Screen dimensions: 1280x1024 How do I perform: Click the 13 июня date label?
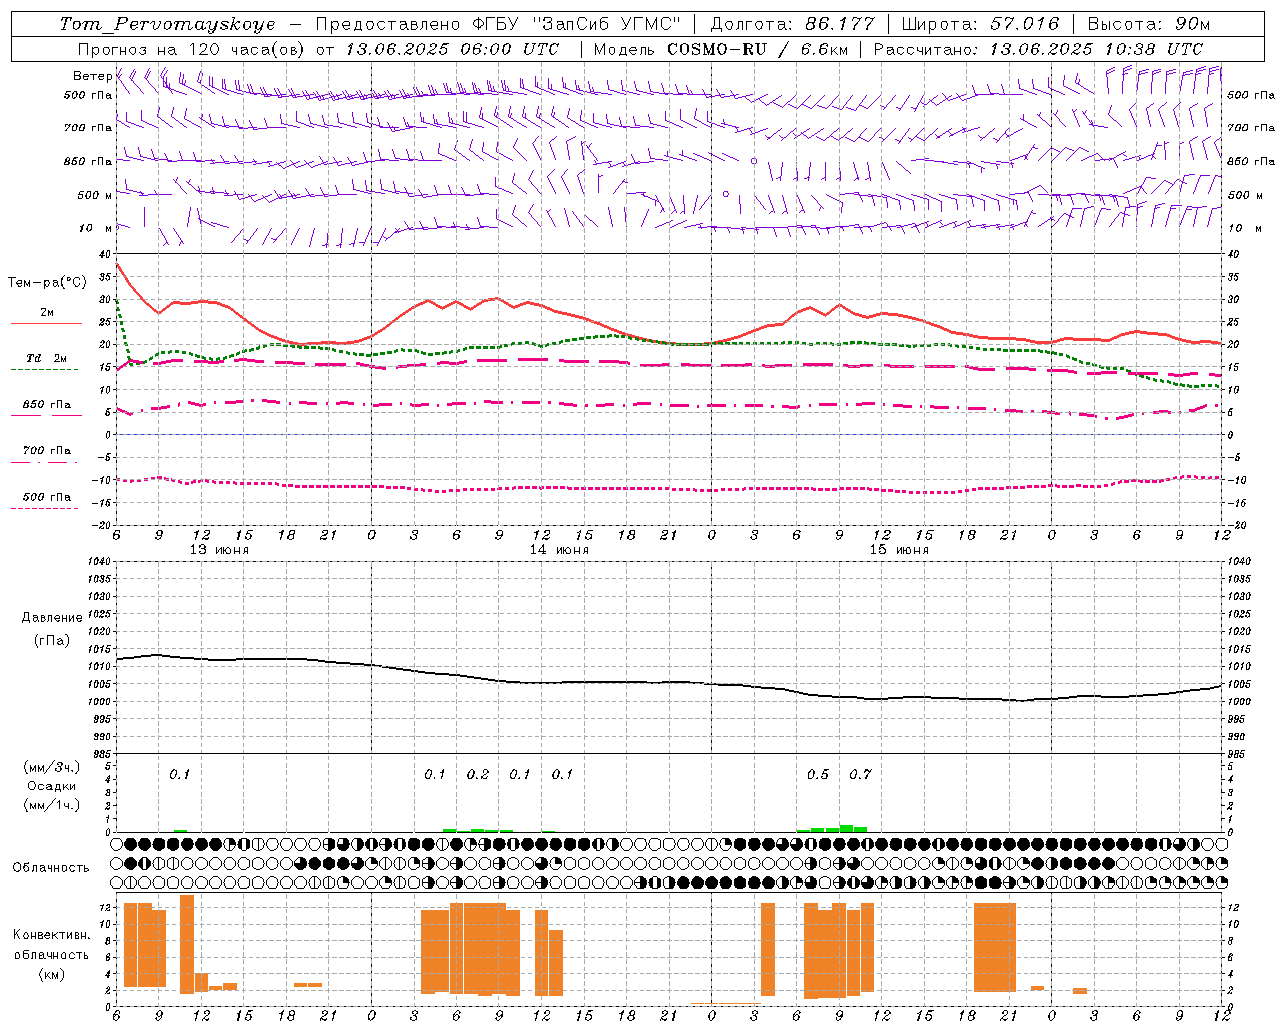[x=220, y=550]
